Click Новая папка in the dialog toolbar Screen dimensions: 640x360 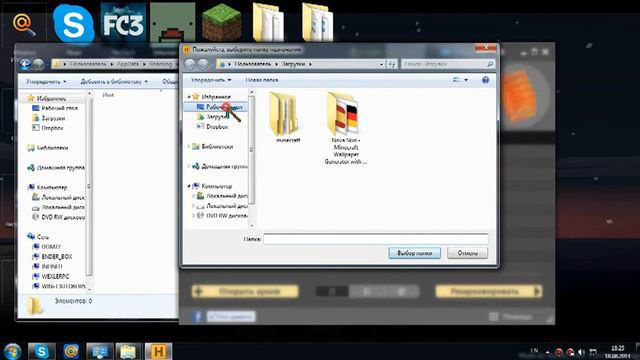pyautogui.click(x=262, y=80)
